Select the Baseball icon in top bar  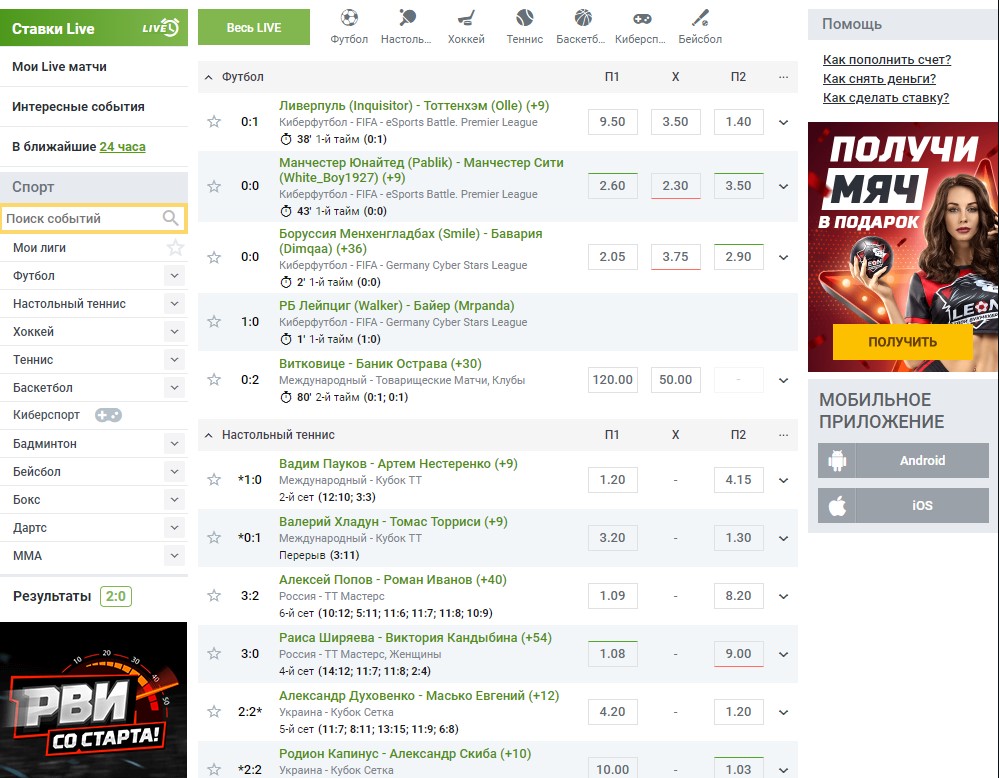701,18
